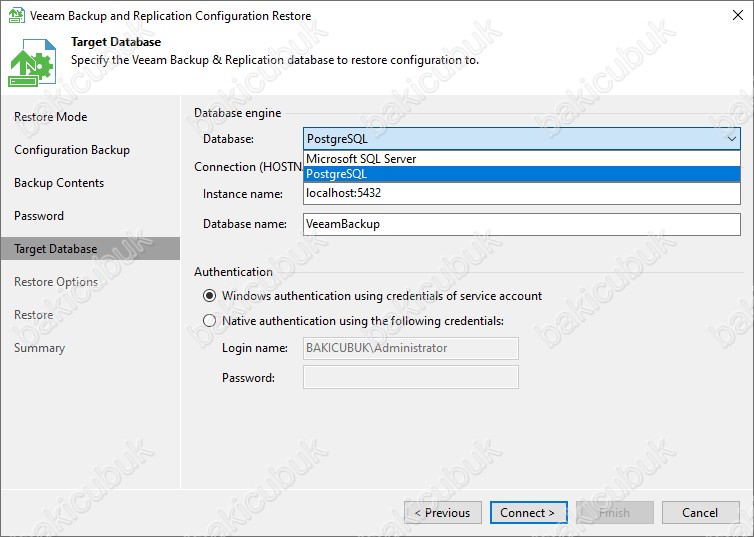Click the Previous button
Image resolution: width=754 pixels, height=537 pixels.
(x=443, y=512)
